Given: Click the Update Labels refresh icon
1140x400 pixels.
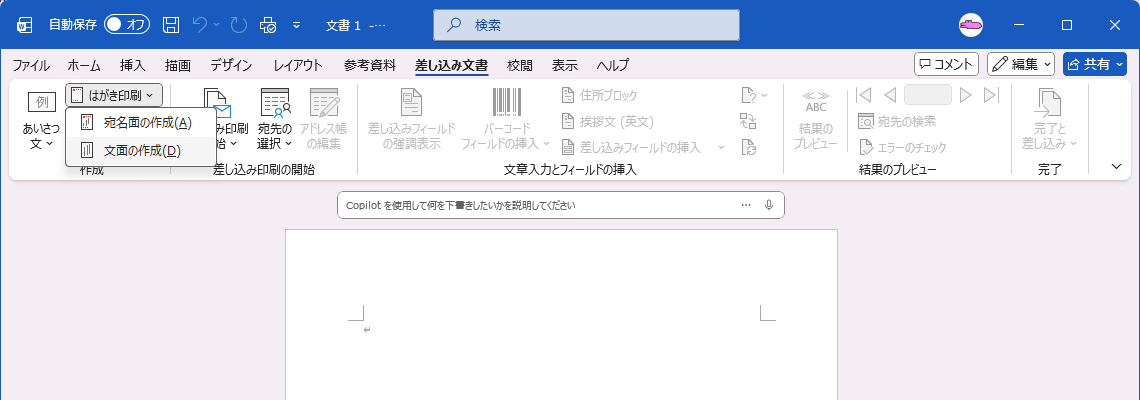Looking at the screenshot, I should pos(748,148).
